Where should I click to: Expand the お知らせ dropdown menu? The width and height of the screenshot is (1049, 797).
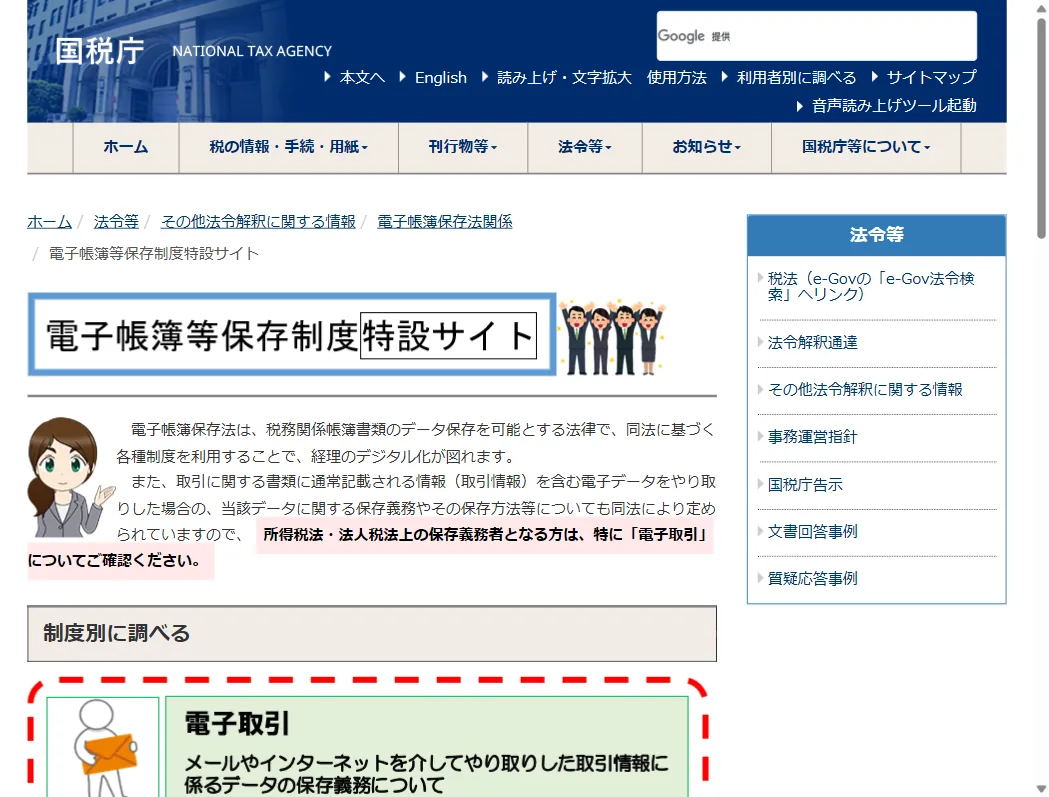[706, 147]
